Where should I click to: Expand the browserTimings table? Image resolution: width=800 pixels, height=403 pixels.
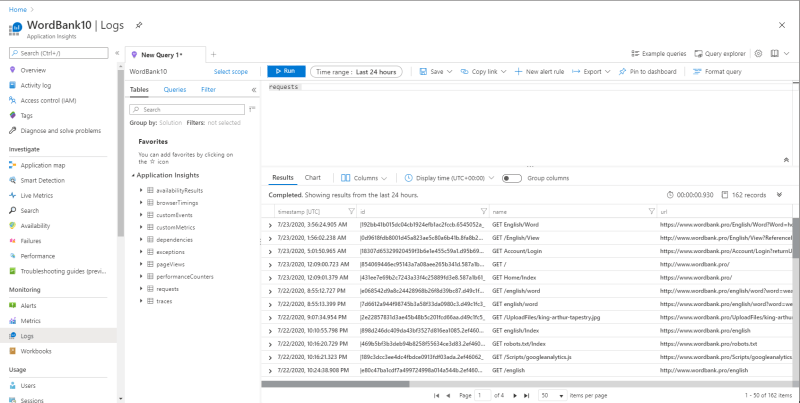tap(141, 203)
